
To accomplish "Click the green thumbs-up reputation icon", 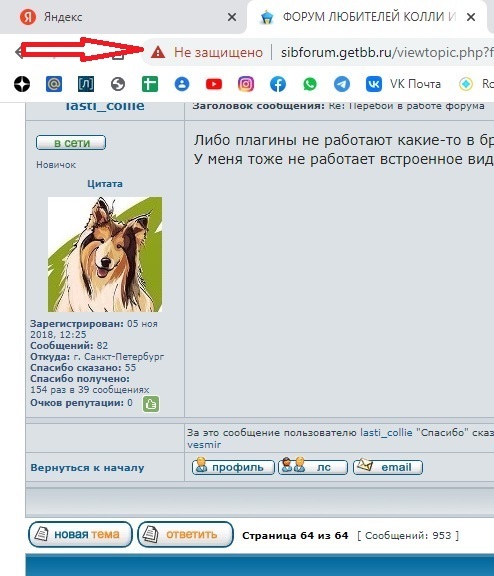I will click(151, 404).
